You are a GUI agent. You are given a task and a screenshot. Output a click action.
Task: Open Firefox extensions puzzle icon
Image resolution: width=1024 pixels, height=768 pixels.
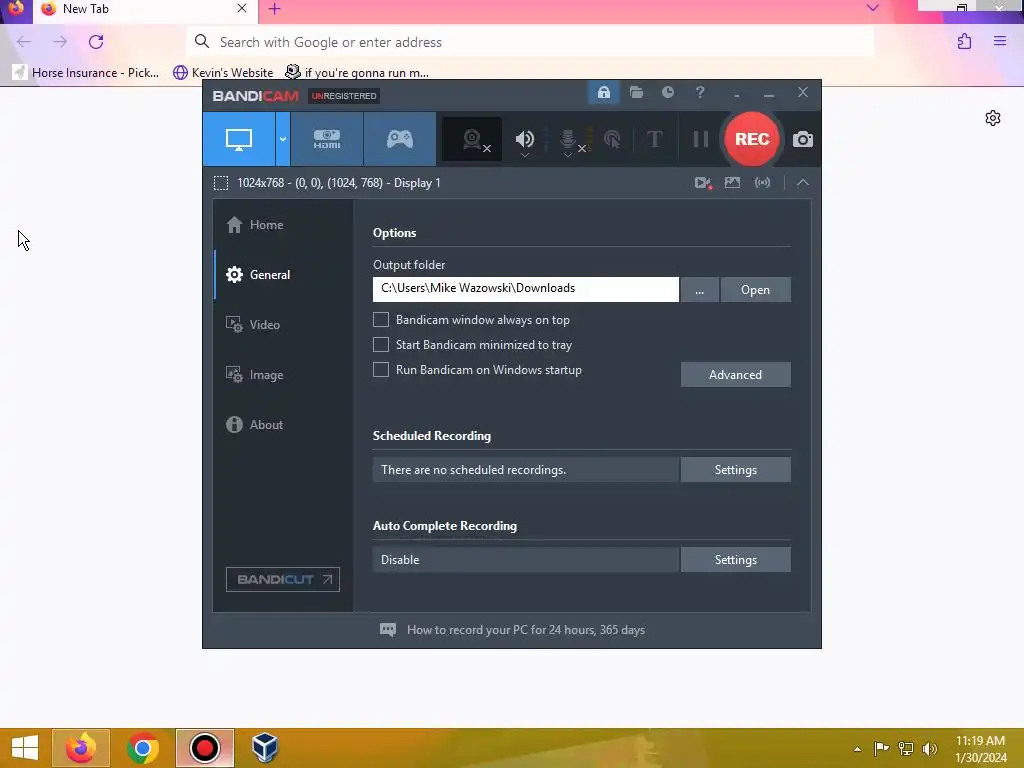(964, 42)
